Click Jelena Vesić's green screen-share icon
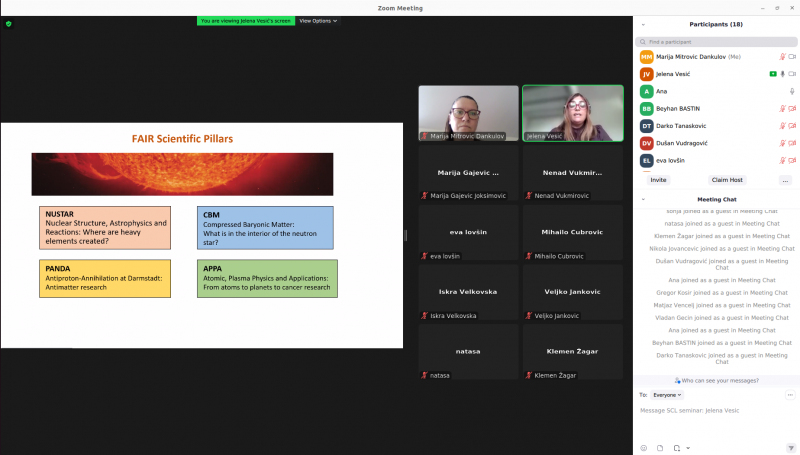 [773, 74]
